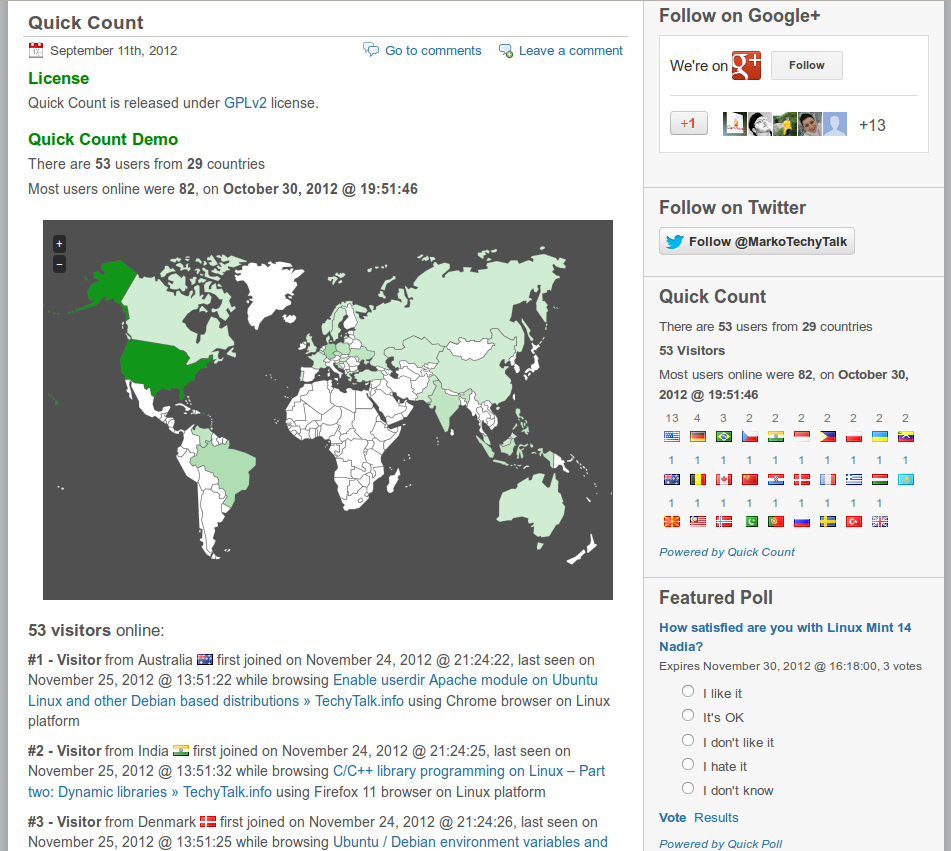Choose "I don't like it" radio button
This screenshot has width=951, height=851.
pos(688,741)
